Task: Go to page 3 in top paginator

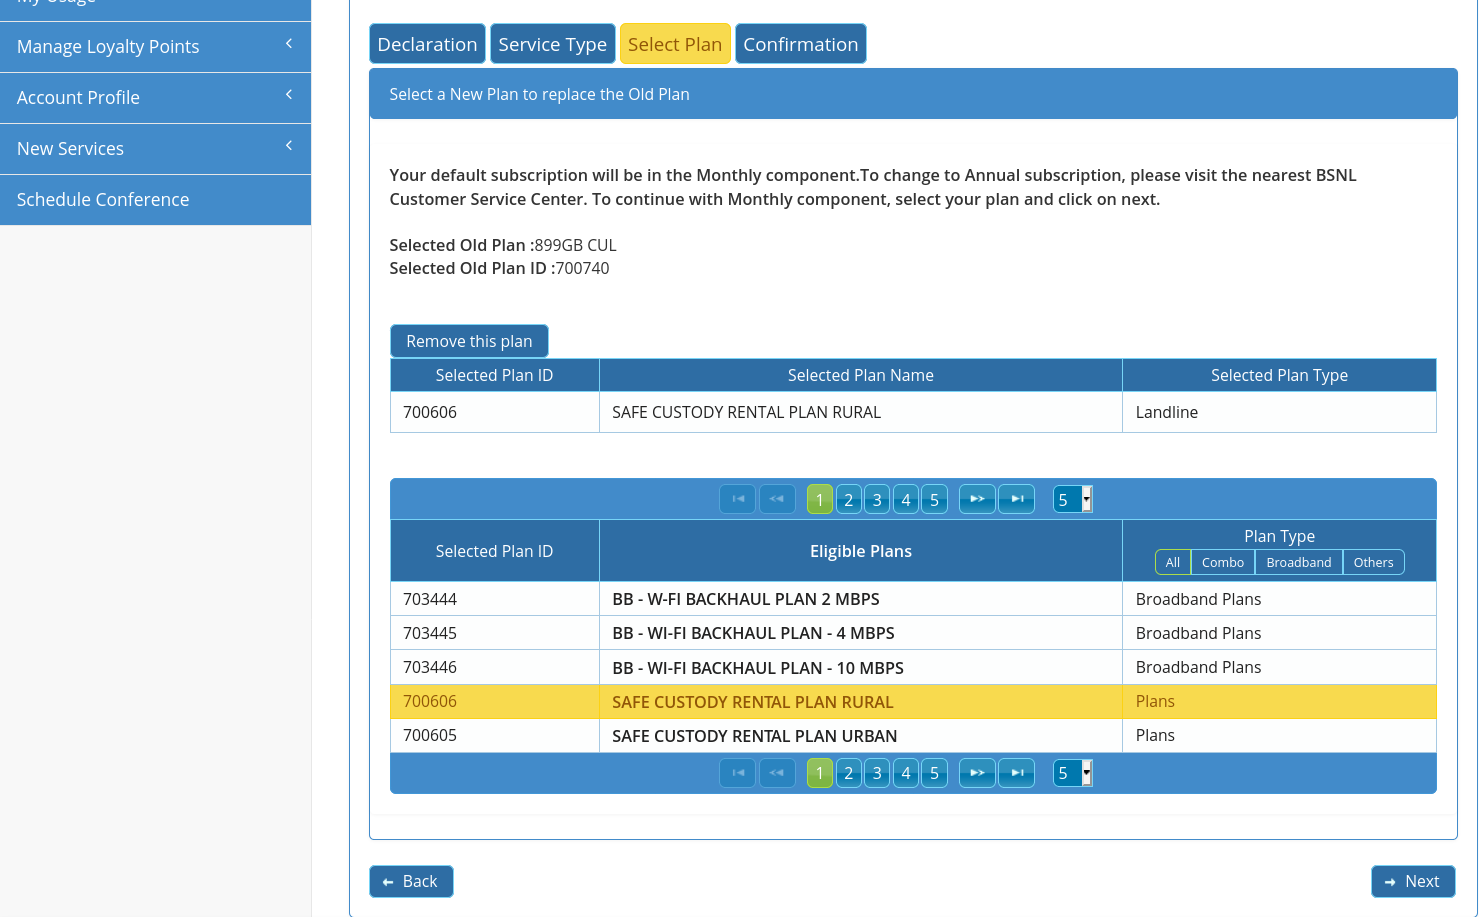Action: (x=877, y=499)
